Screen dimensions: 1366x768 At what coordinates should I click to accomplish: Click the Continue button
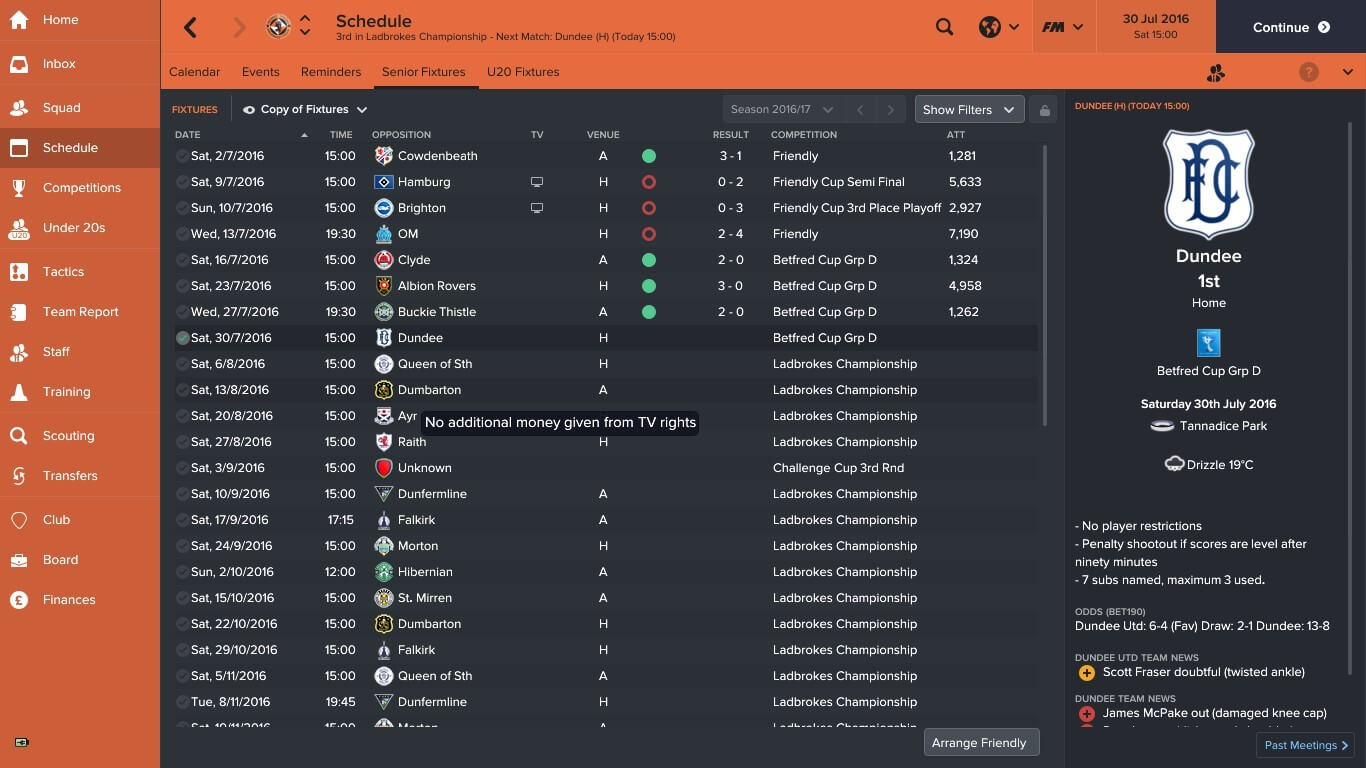(x=1291, y=27)
